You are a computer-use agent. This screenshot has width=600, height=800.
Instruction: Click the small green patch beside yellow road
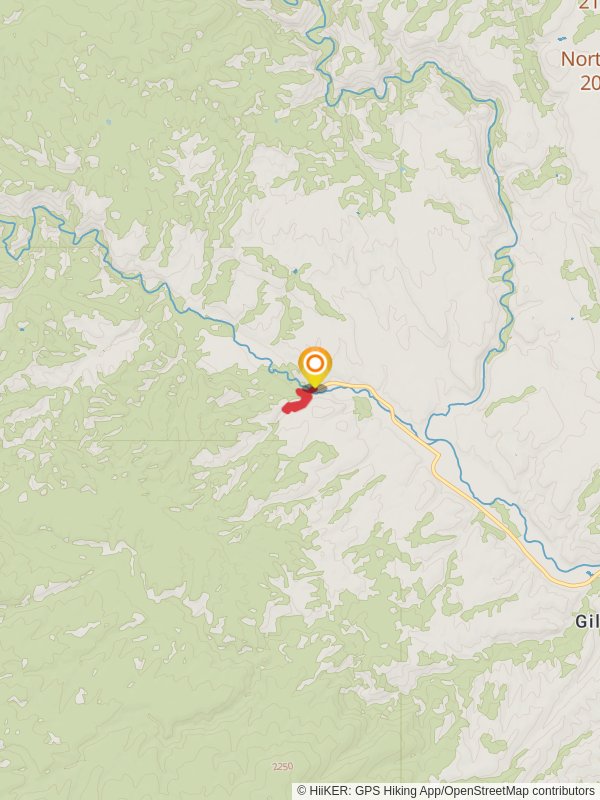pos(363,407)
